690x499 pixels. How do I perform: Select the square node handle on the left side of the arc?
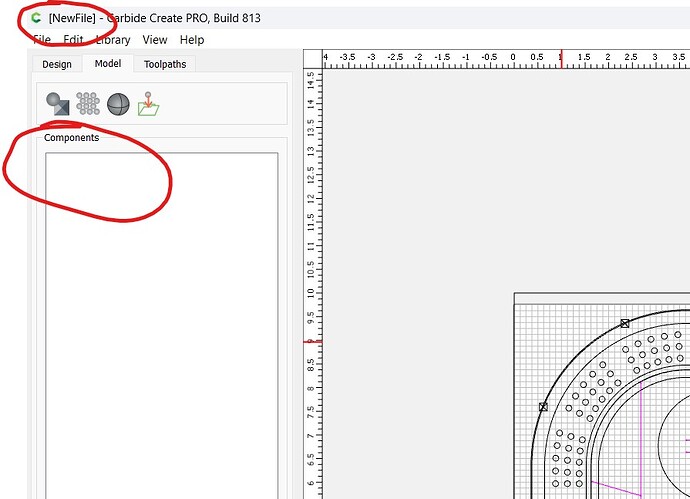tap(543, 407)
